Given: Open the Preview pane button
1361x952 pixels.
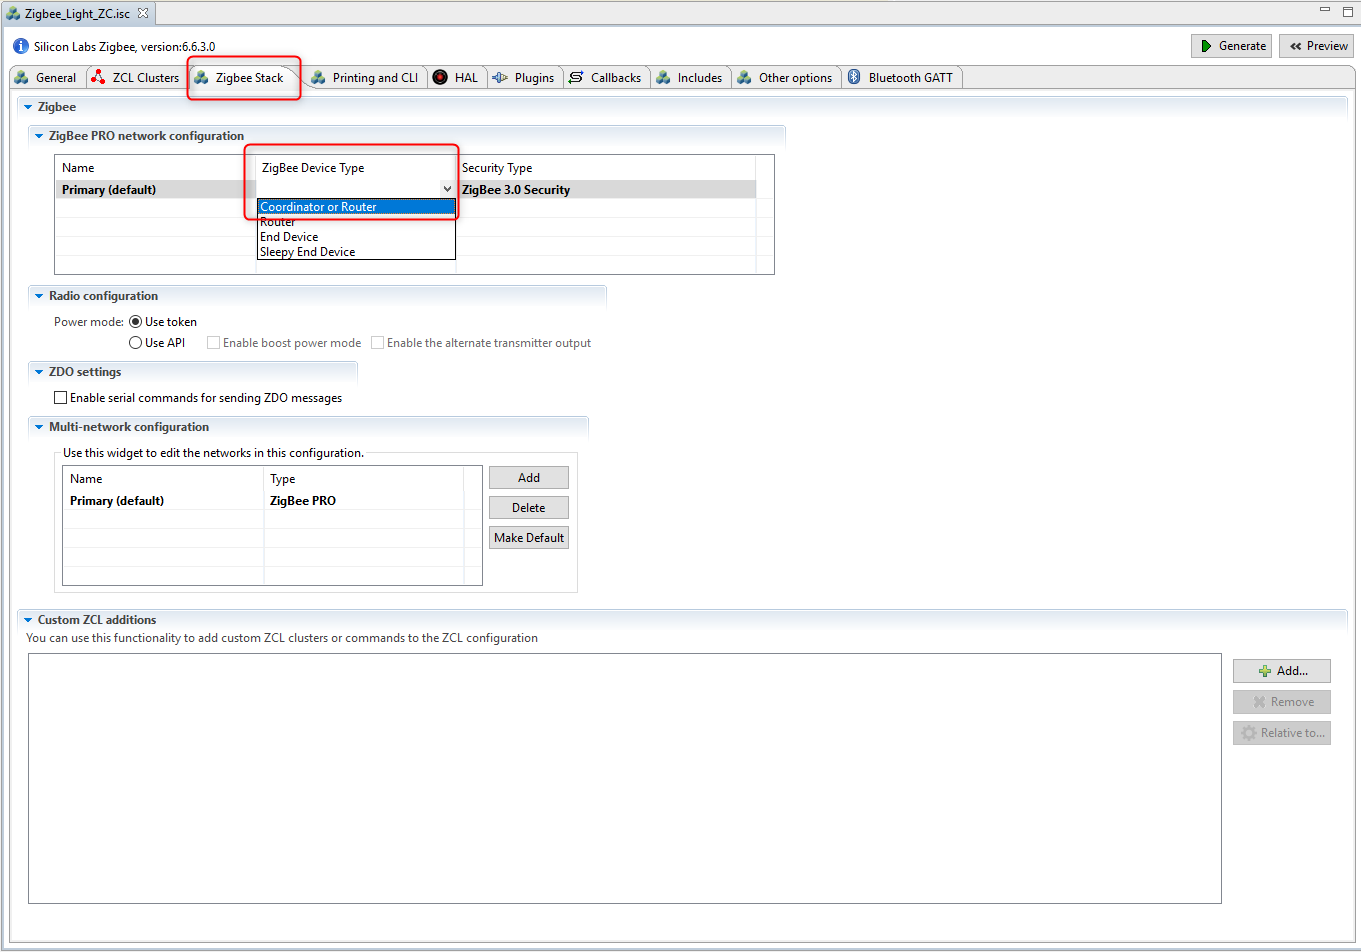Looking at the screenshot, I should click(1318, 46).
